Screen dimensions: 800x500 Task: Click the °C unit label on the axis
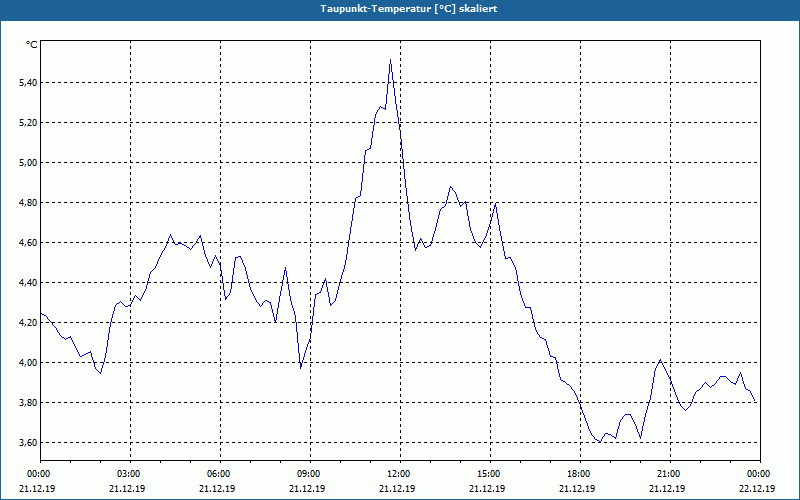pos(32,45)
